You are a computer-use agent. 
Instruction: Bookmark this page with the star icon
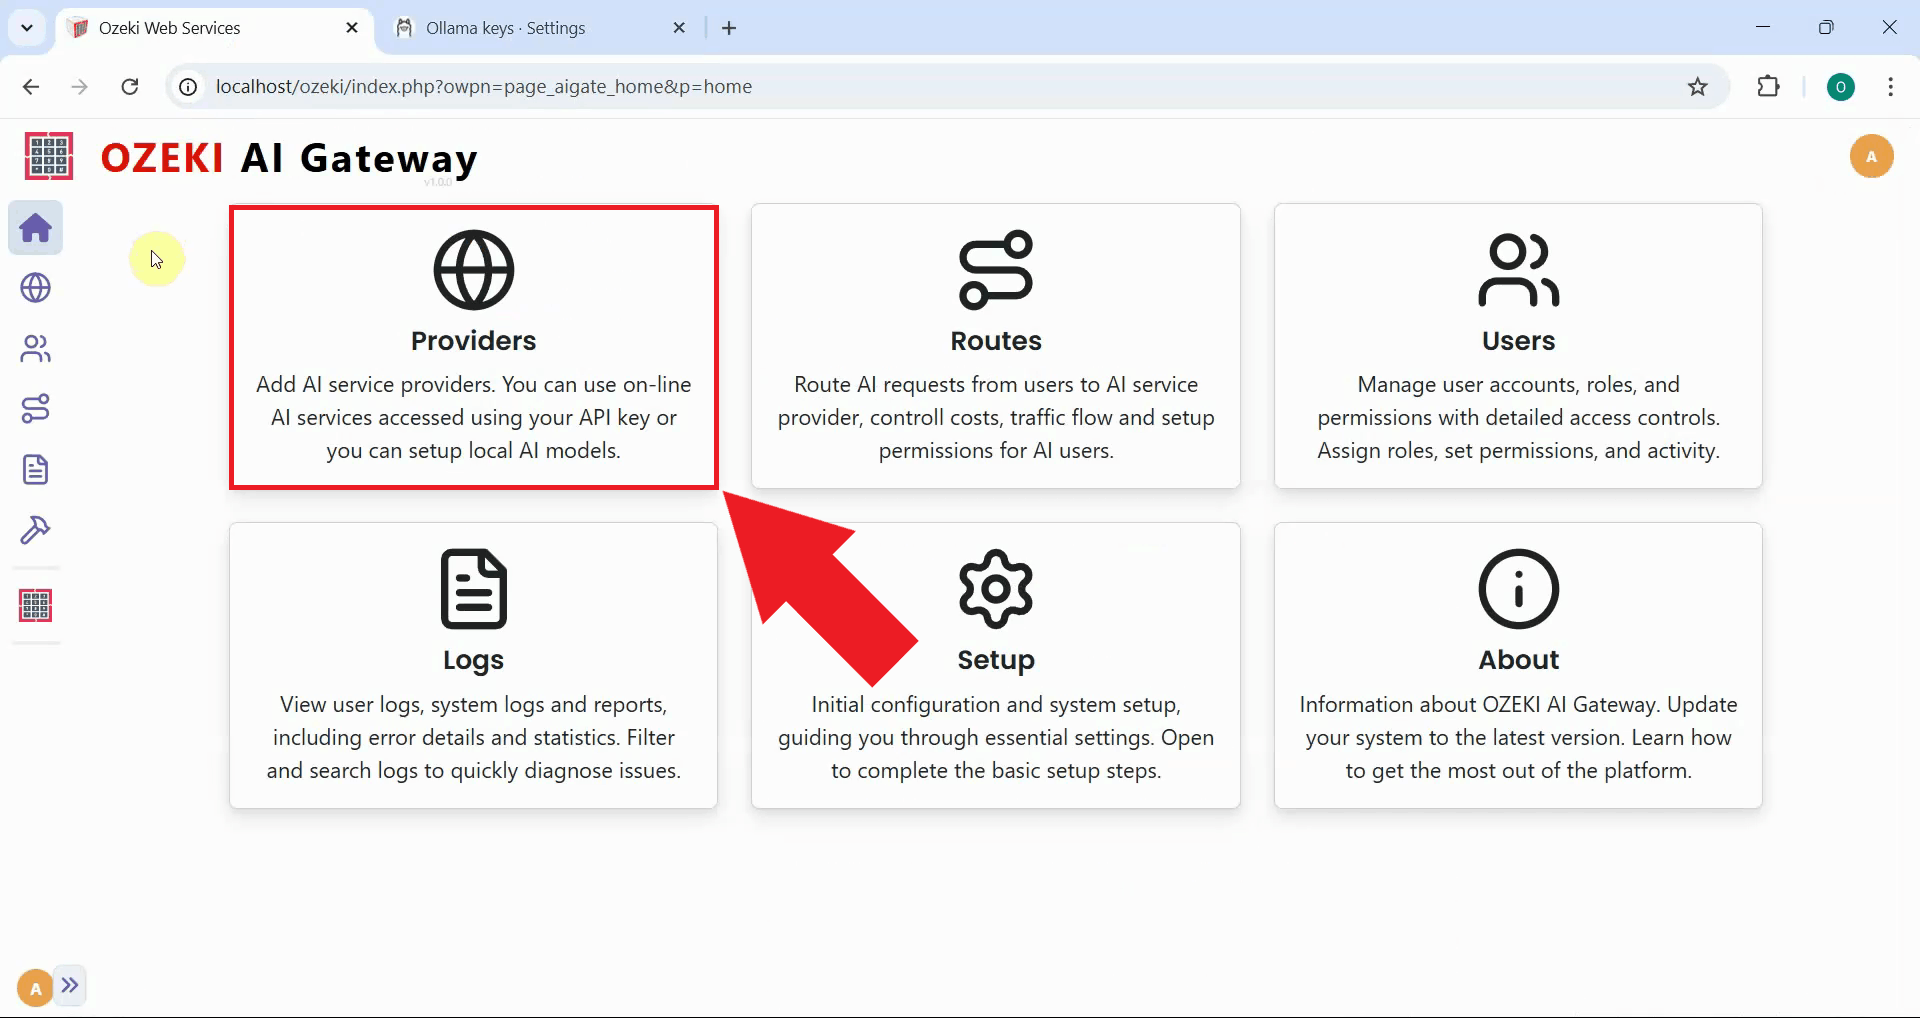pos(1698,86)
